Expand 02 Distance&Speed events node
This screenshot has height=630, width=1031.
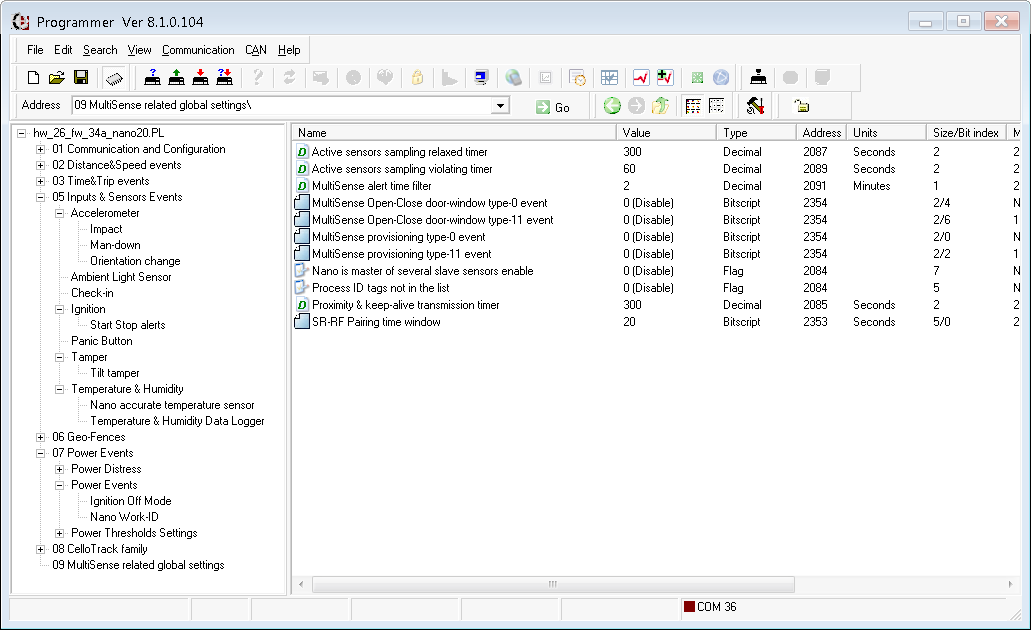[x=41, y=165]
